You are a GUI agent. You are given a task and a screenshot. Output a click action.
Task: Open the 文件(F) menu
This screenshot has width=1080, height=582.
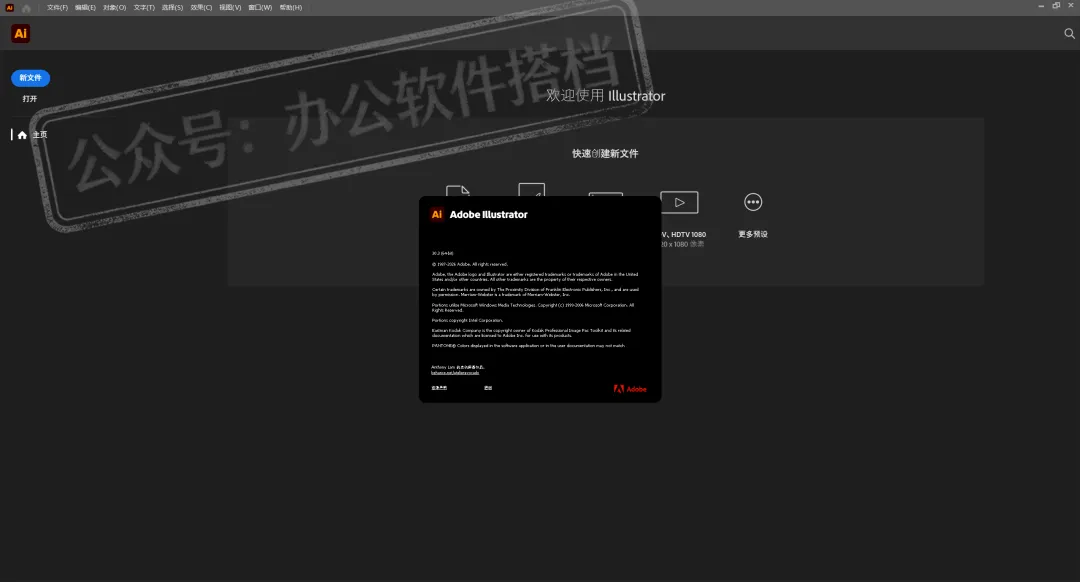(x=57, y=8)
